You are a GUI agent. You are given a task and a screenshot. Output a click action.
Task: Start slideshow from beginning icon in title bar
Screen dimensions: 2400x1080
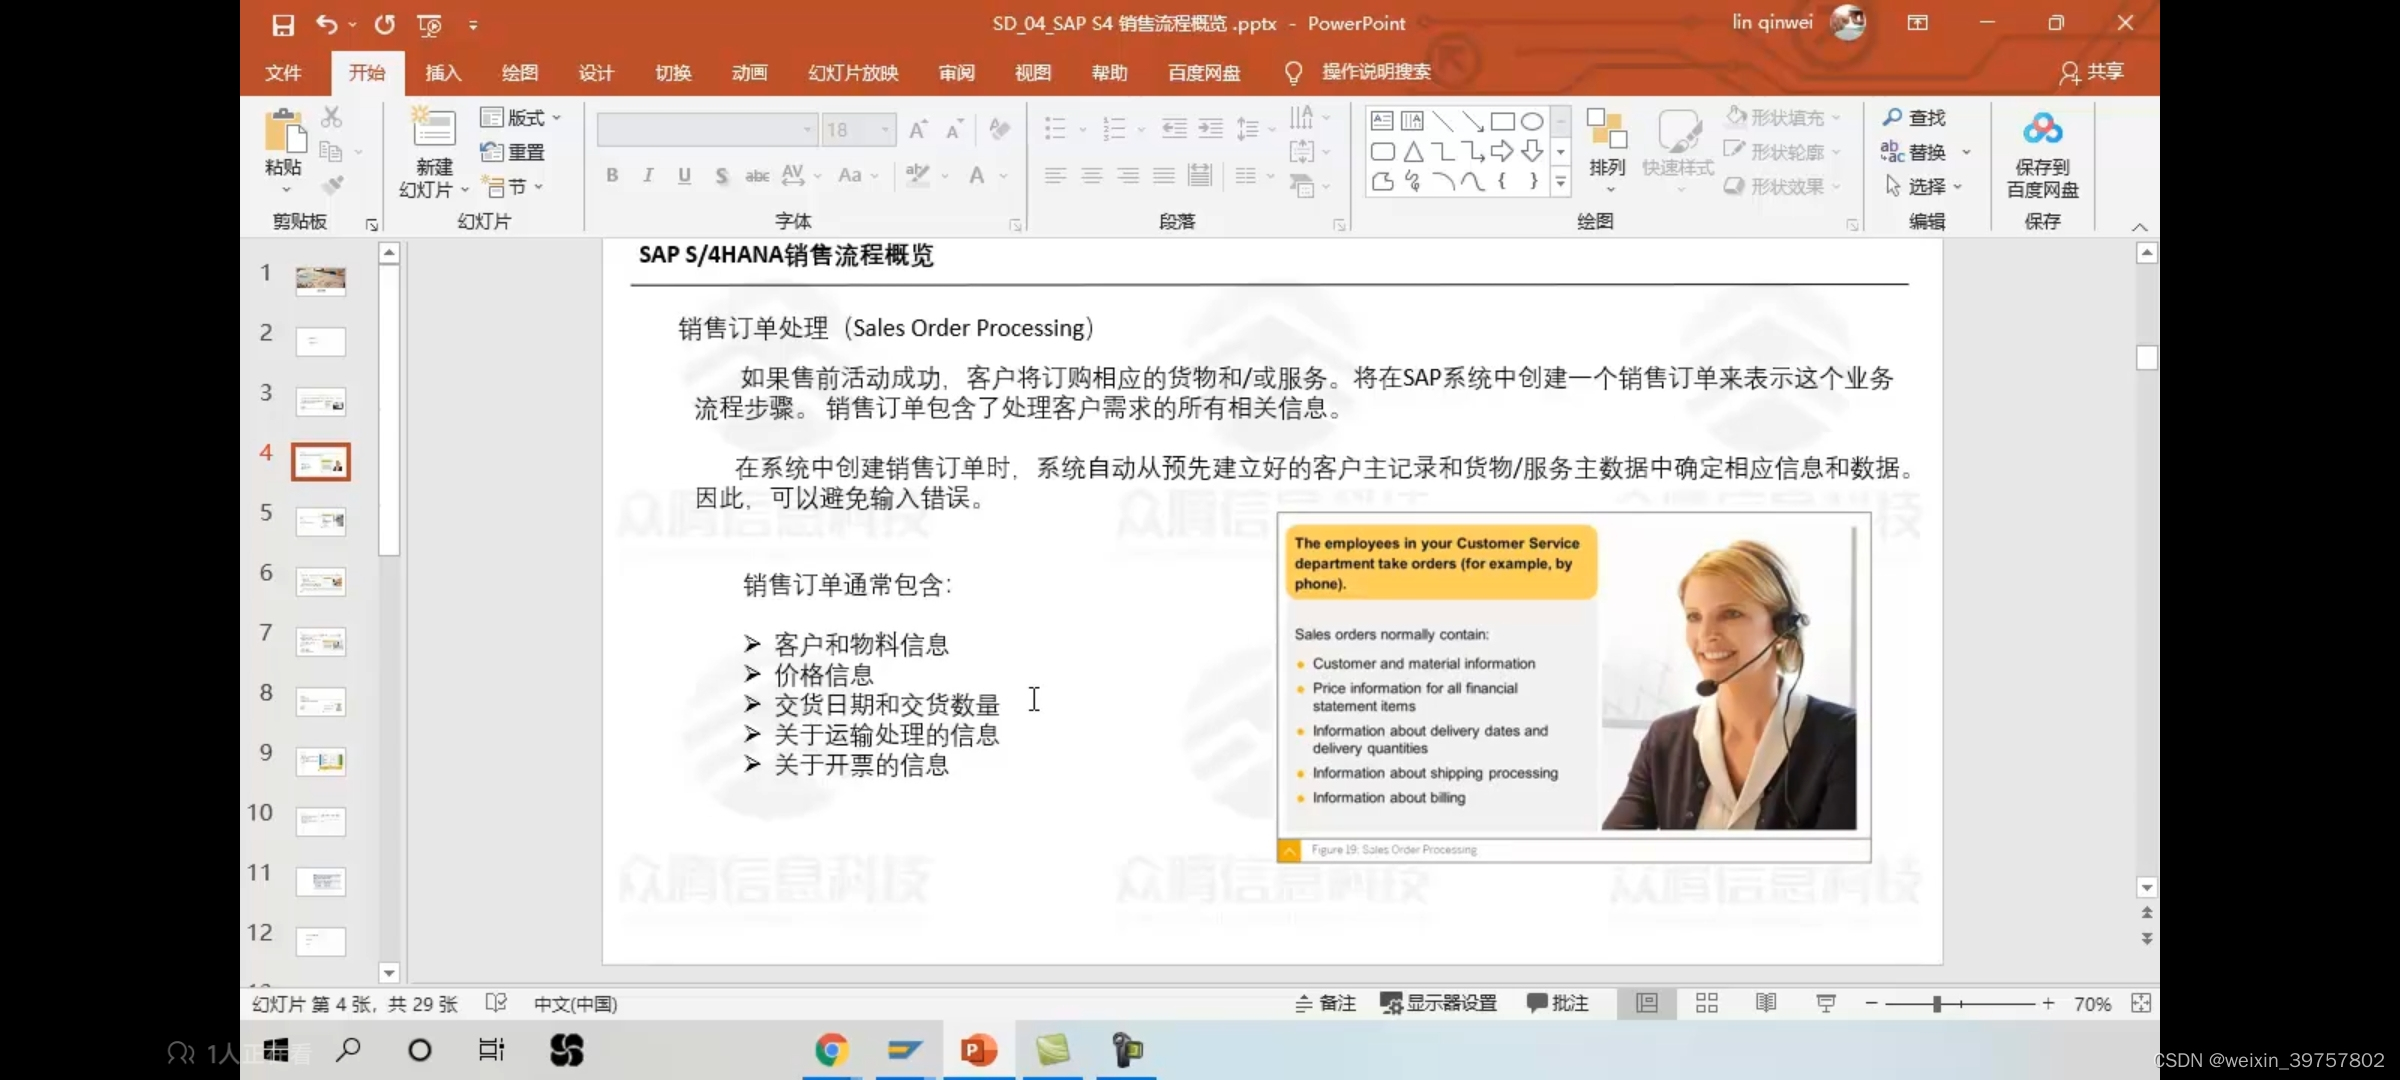(x=430, y=25)
